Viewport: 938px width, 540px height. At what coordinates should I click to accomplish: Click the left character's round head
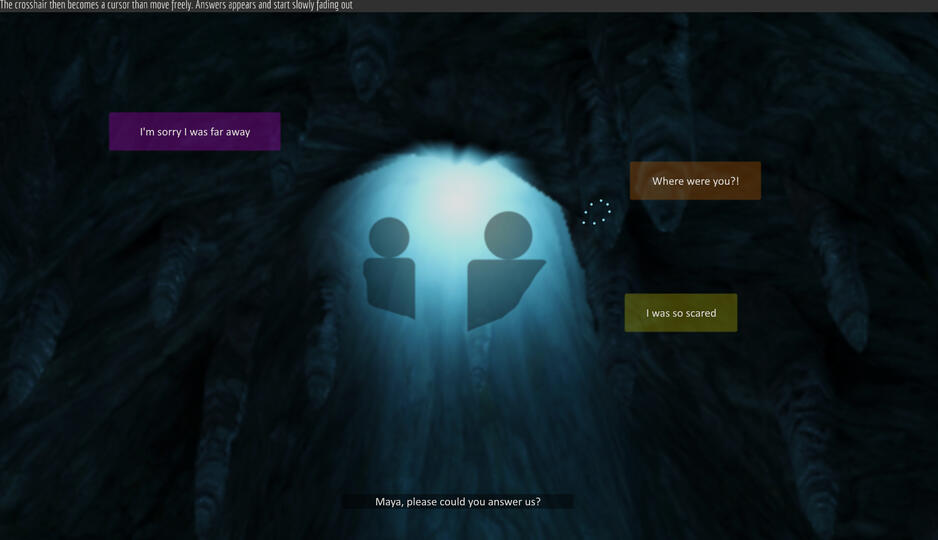(x=389, y=238)
